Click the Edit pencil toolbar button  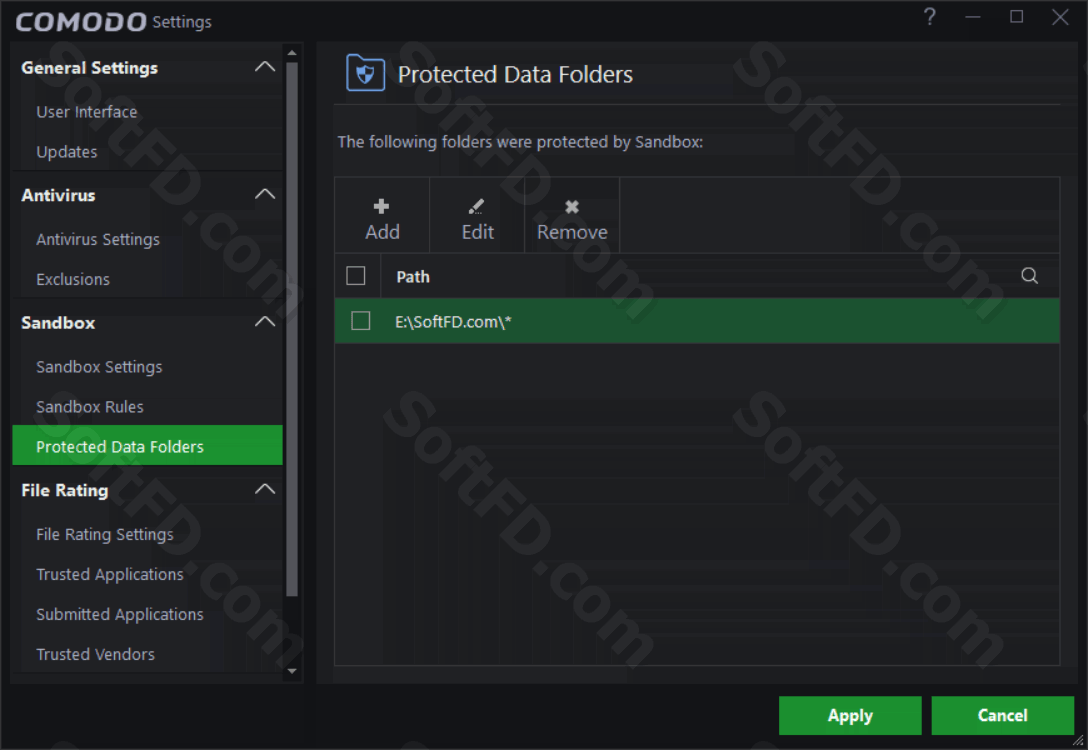[477, 216]
